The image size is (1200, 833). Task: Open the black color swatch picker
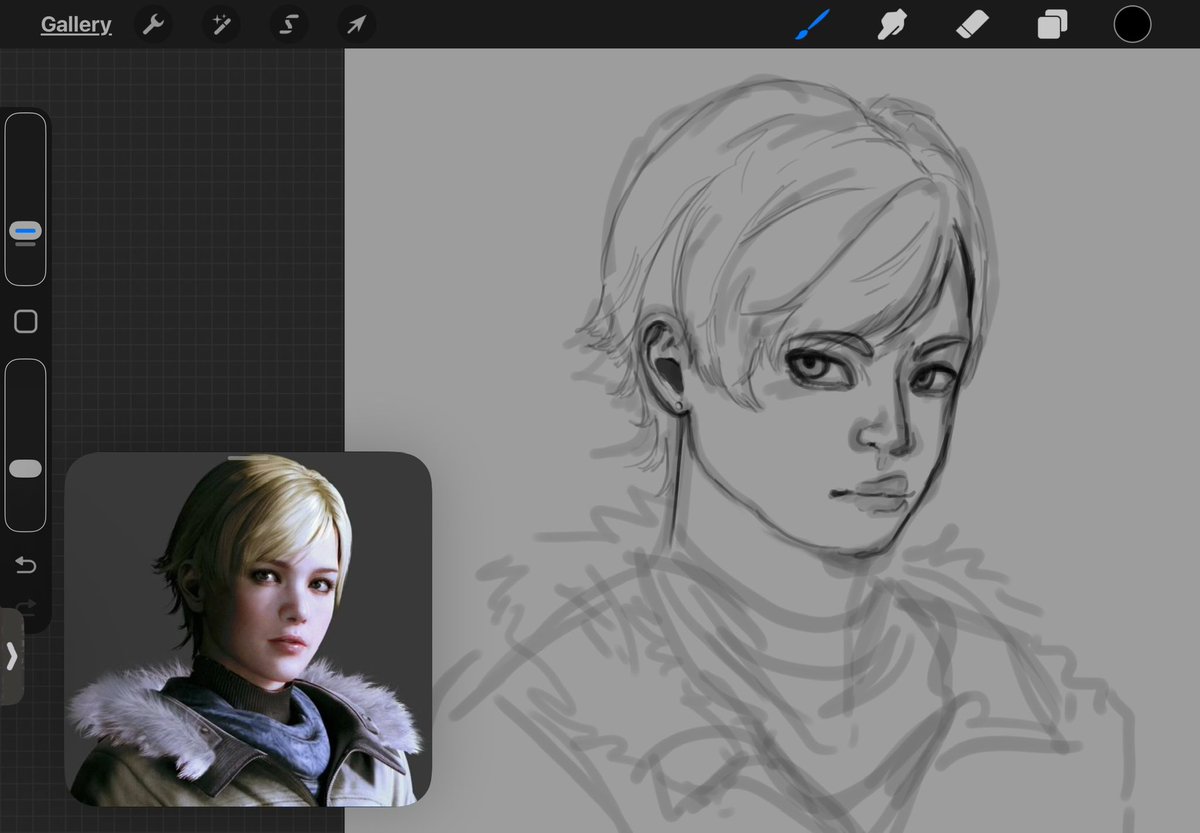tap(1132, 25)
